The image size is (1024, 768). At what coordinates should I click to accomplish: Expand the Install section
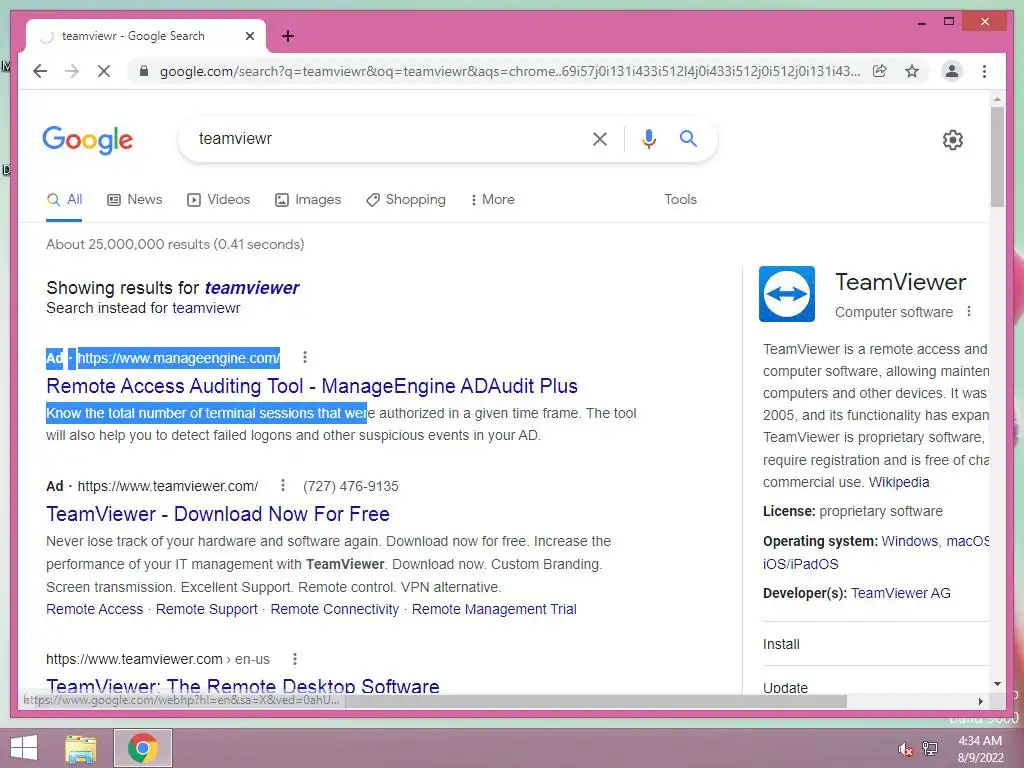[x=875, y=644]
